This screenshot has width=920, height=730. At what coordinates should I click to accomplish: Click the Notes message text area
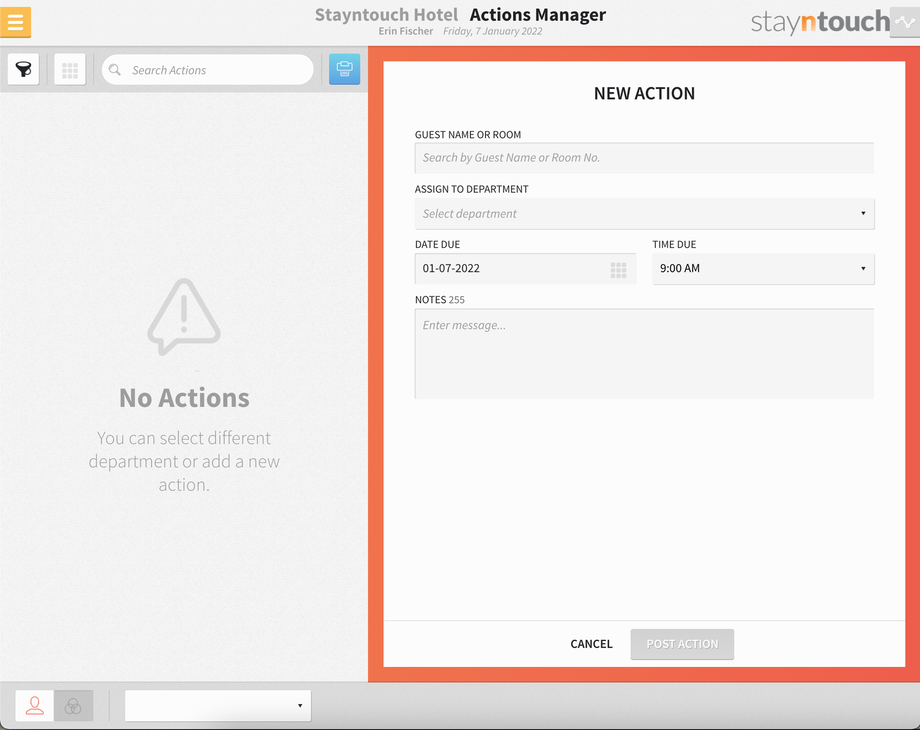[x=644, y=354]
